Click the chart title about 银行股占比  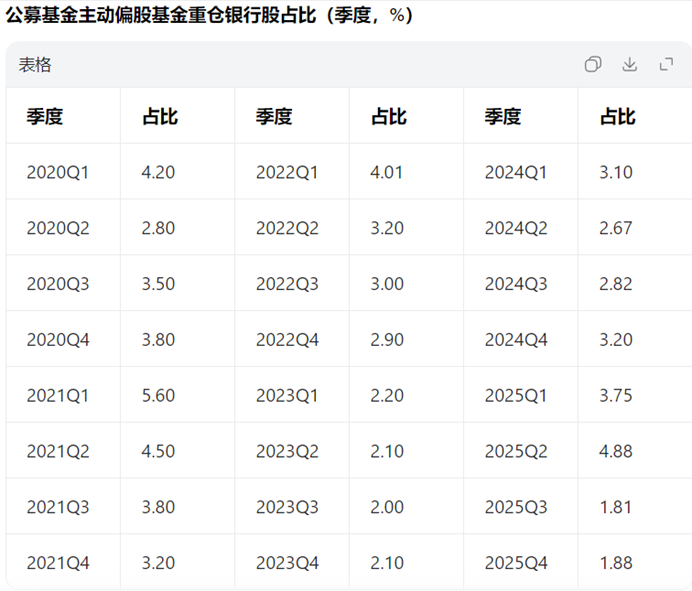pos(209,15)
